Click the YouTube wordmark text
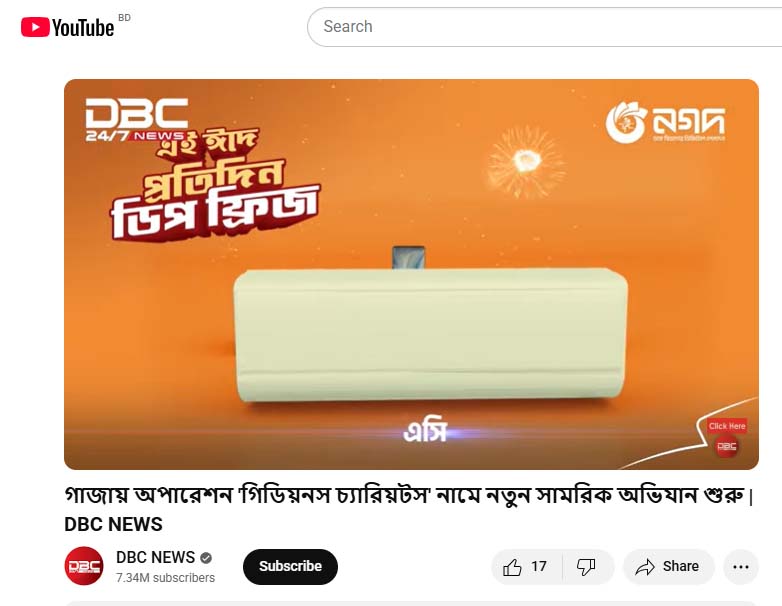 pyautogui.click(x=83, y=28)
